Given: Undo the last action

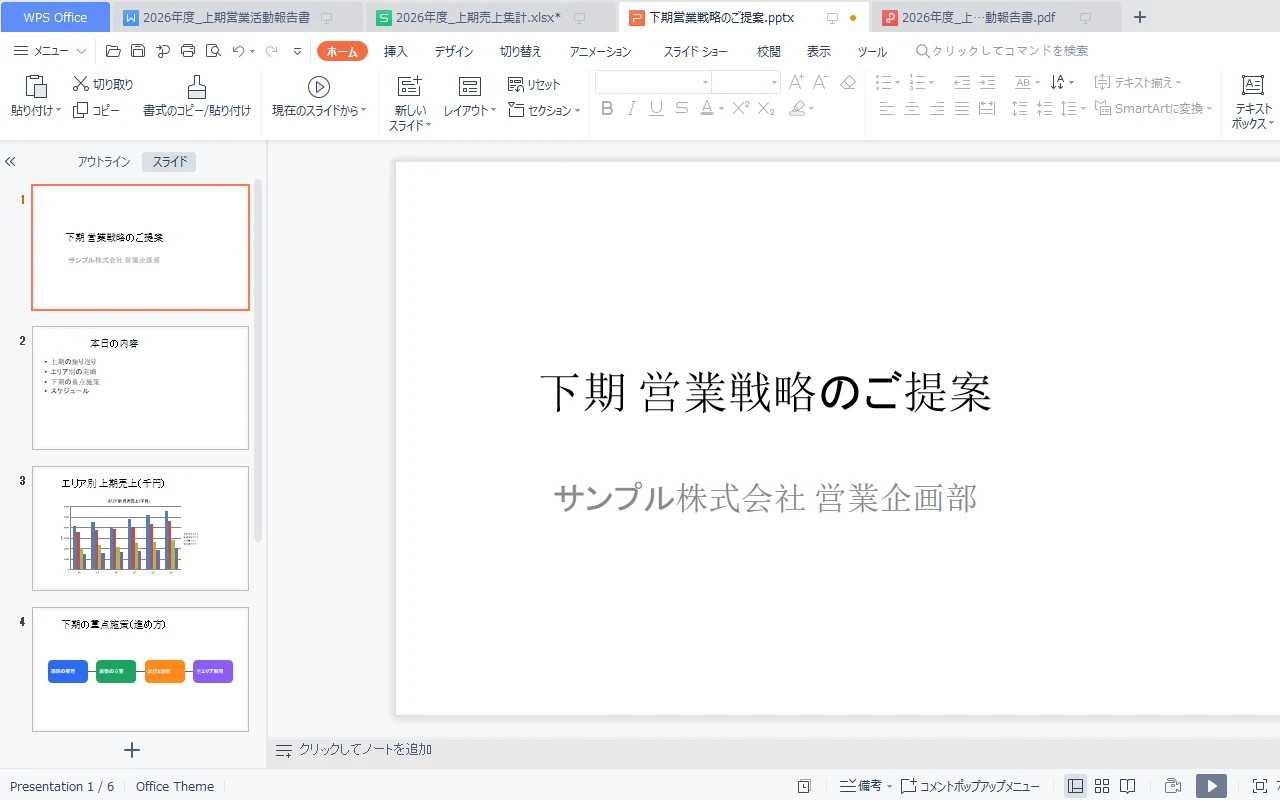Looking at the screenshot, I should pyautogui.click(x=238, y=51).
